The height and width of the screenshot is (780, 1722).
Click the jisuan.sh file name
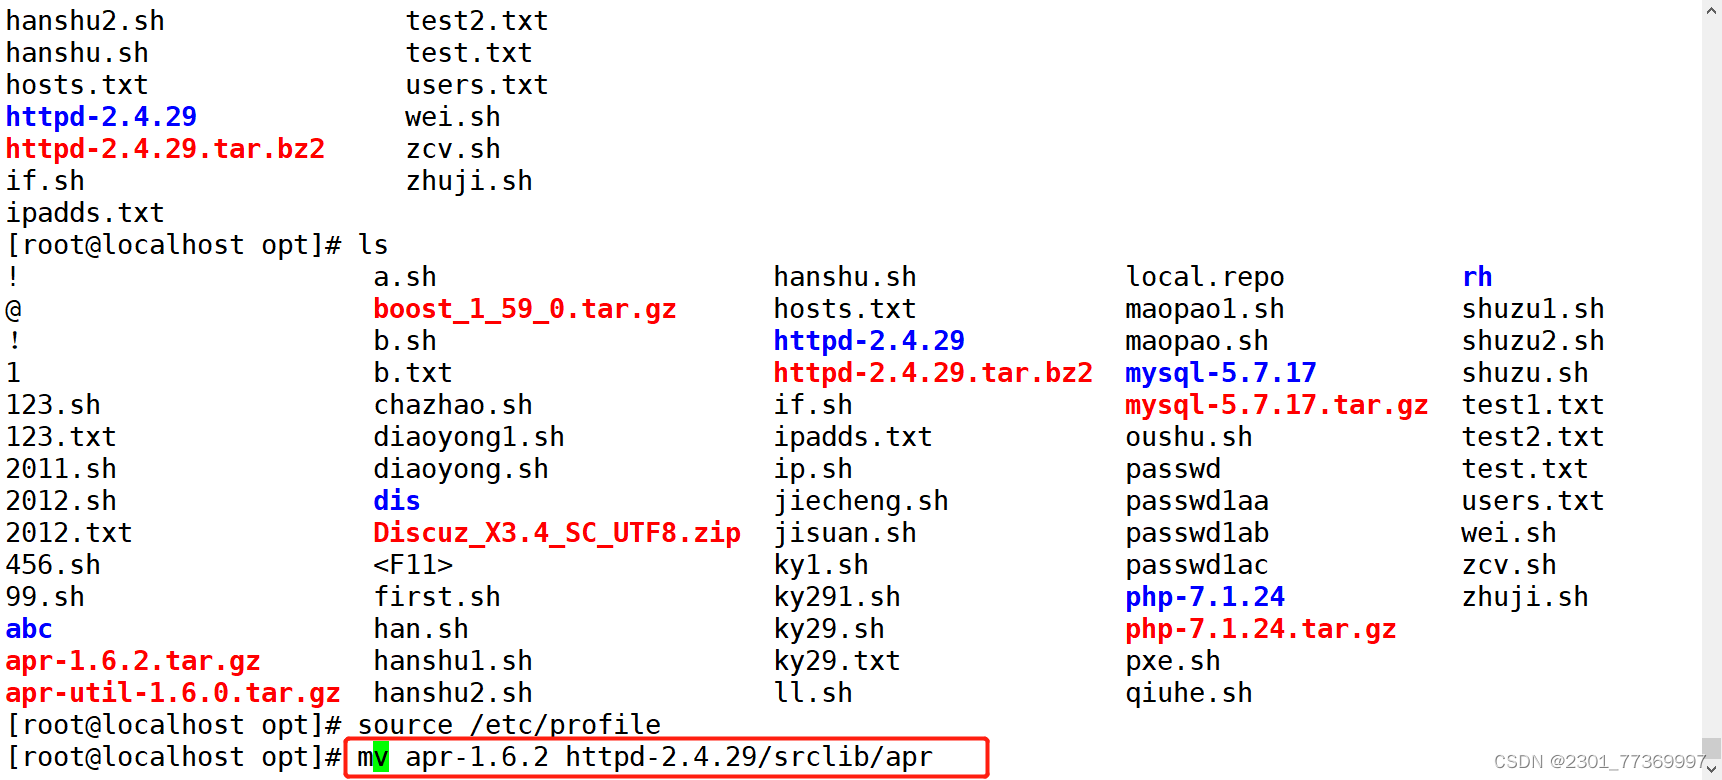845,533
